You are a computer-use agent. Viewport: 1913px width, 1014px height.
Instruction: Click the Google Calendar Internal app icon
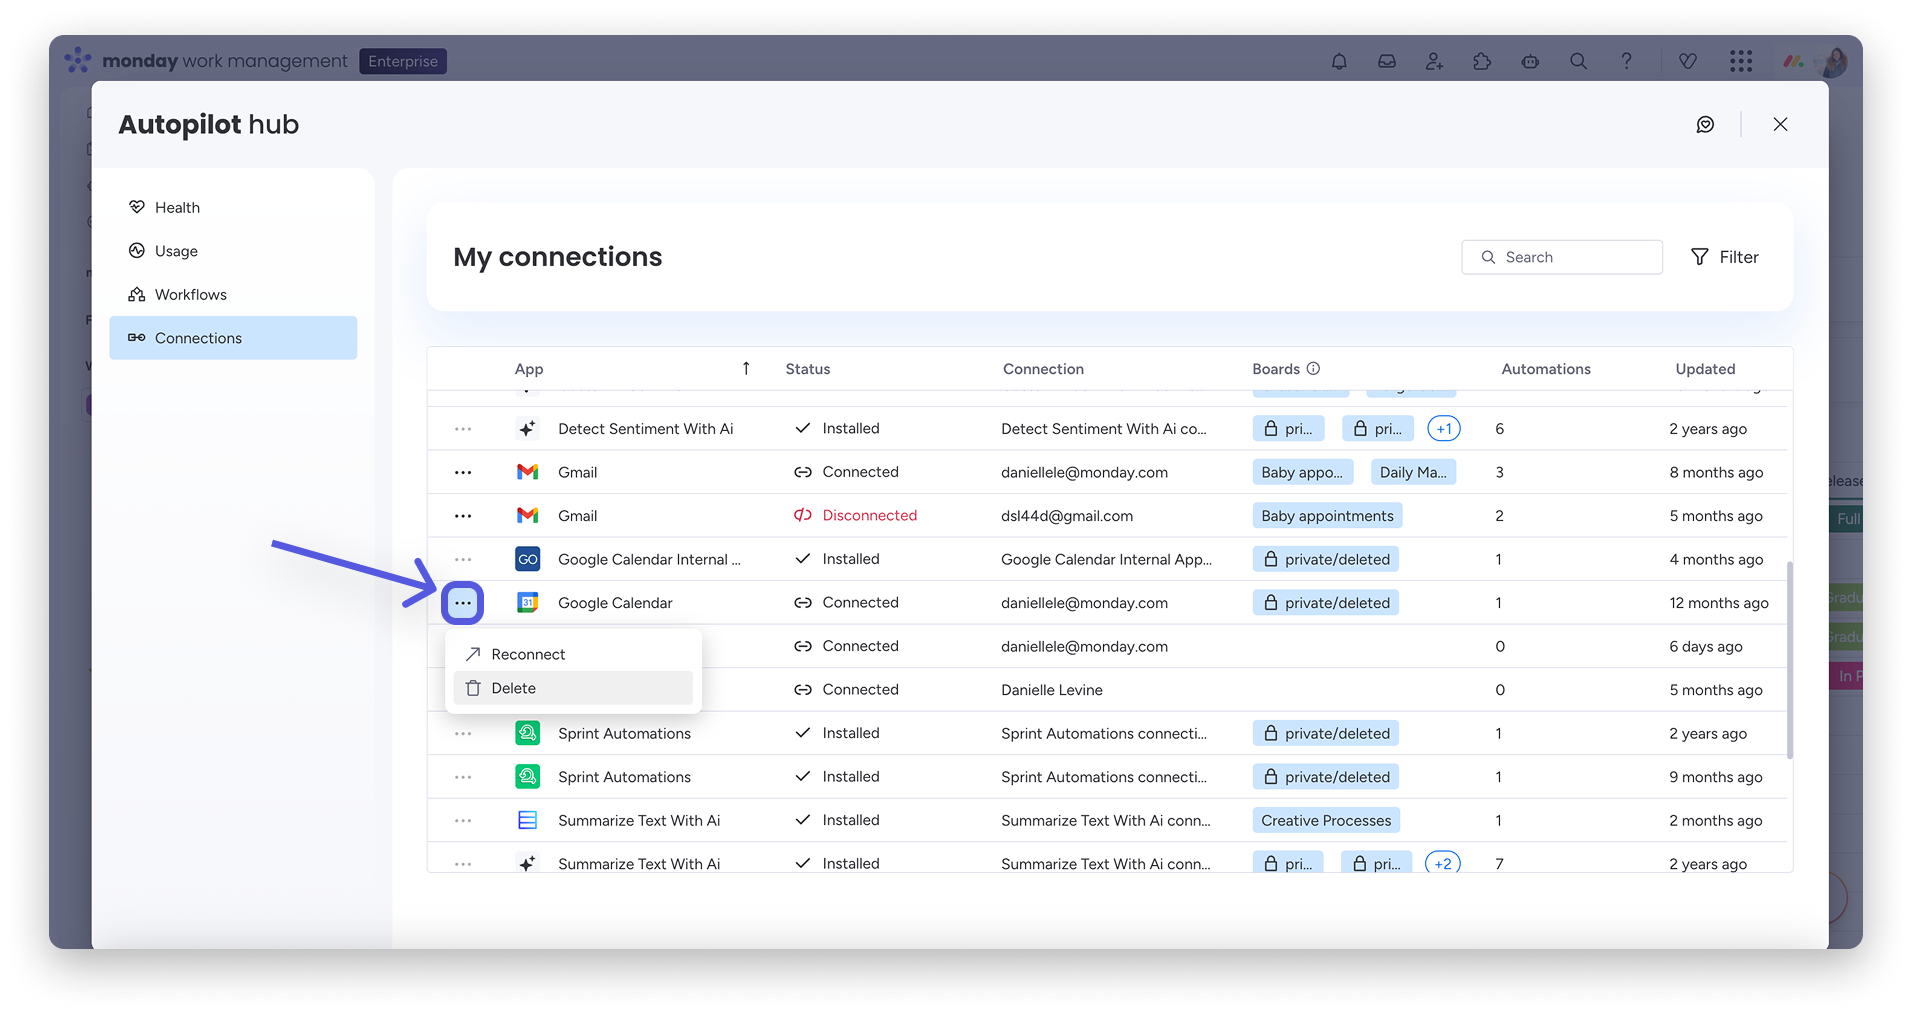pyautogui.click(x=527, y=559)
